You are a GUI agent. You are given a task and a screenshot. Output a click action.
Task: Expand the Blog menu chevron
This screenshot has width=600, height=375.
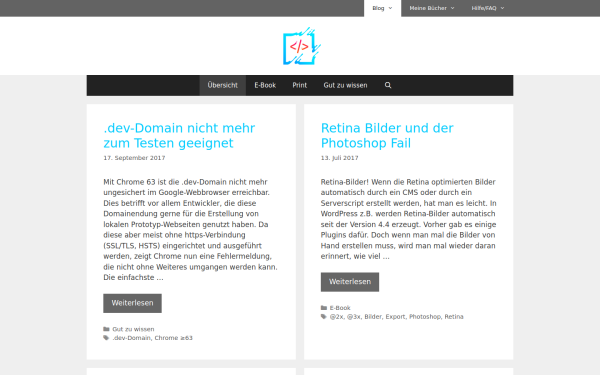390,8
